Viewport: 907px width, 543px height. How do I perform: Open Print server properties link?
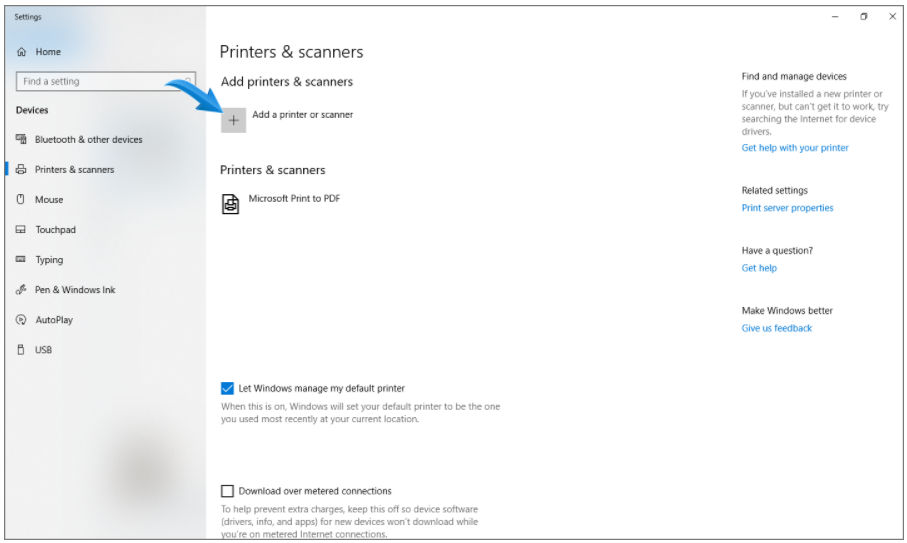(x=787, y=208)
